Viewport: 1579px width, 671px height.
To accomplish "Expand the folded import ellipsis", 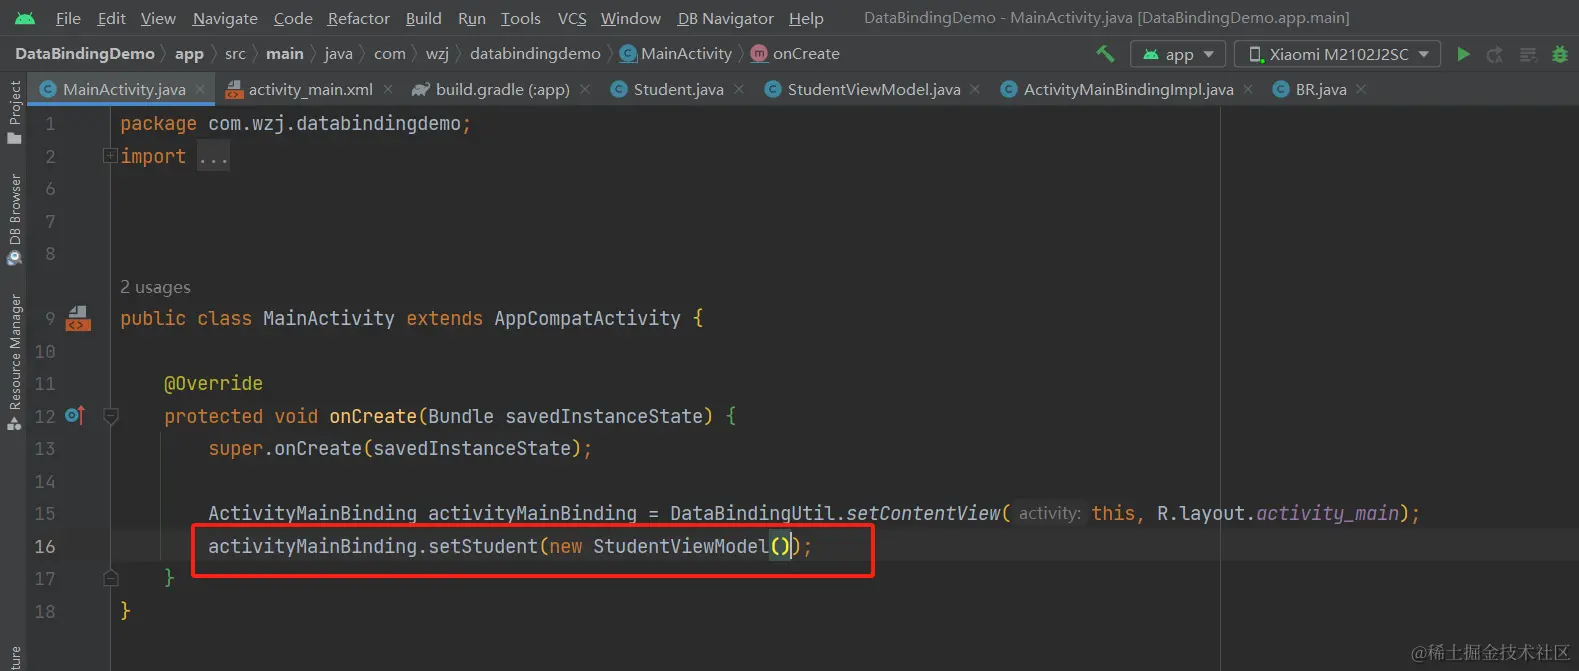I will [x=213, y=157].
